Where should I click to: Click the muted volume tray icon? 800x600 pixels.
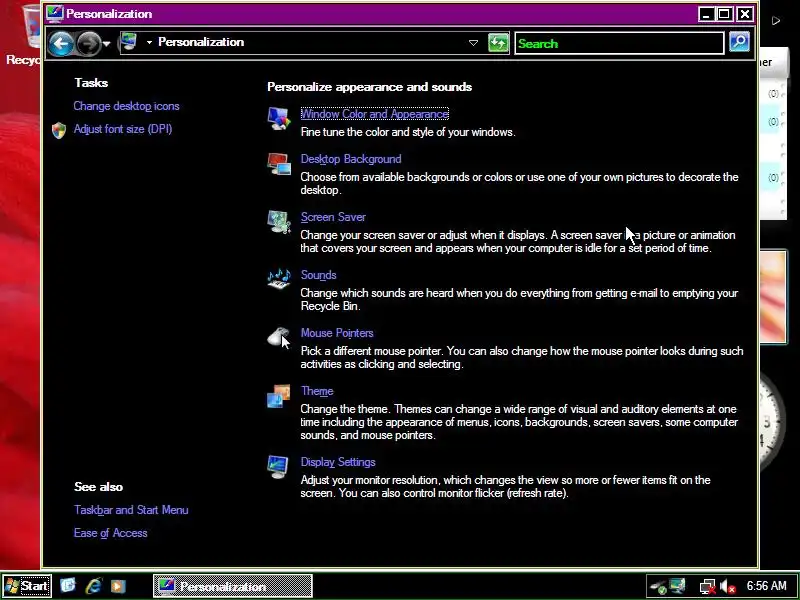(x=728, y=586)
